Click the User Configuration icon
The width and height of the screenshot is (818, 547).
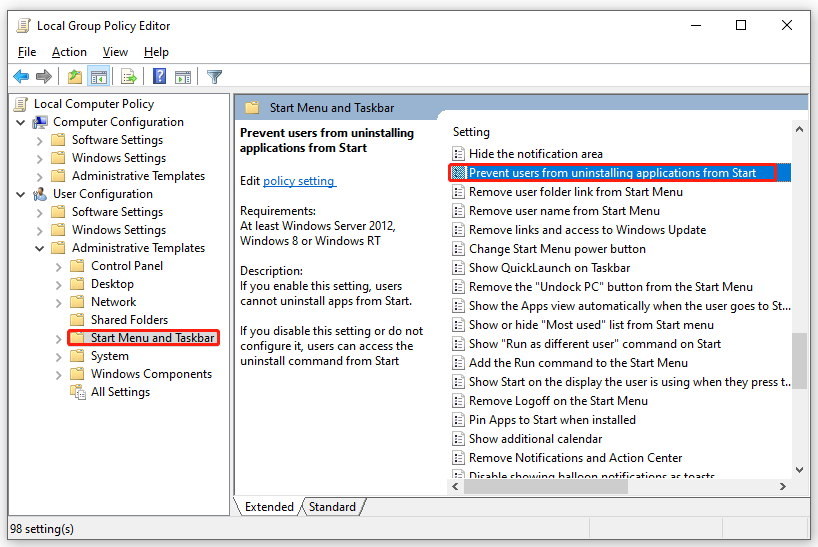tap(40, 194)
